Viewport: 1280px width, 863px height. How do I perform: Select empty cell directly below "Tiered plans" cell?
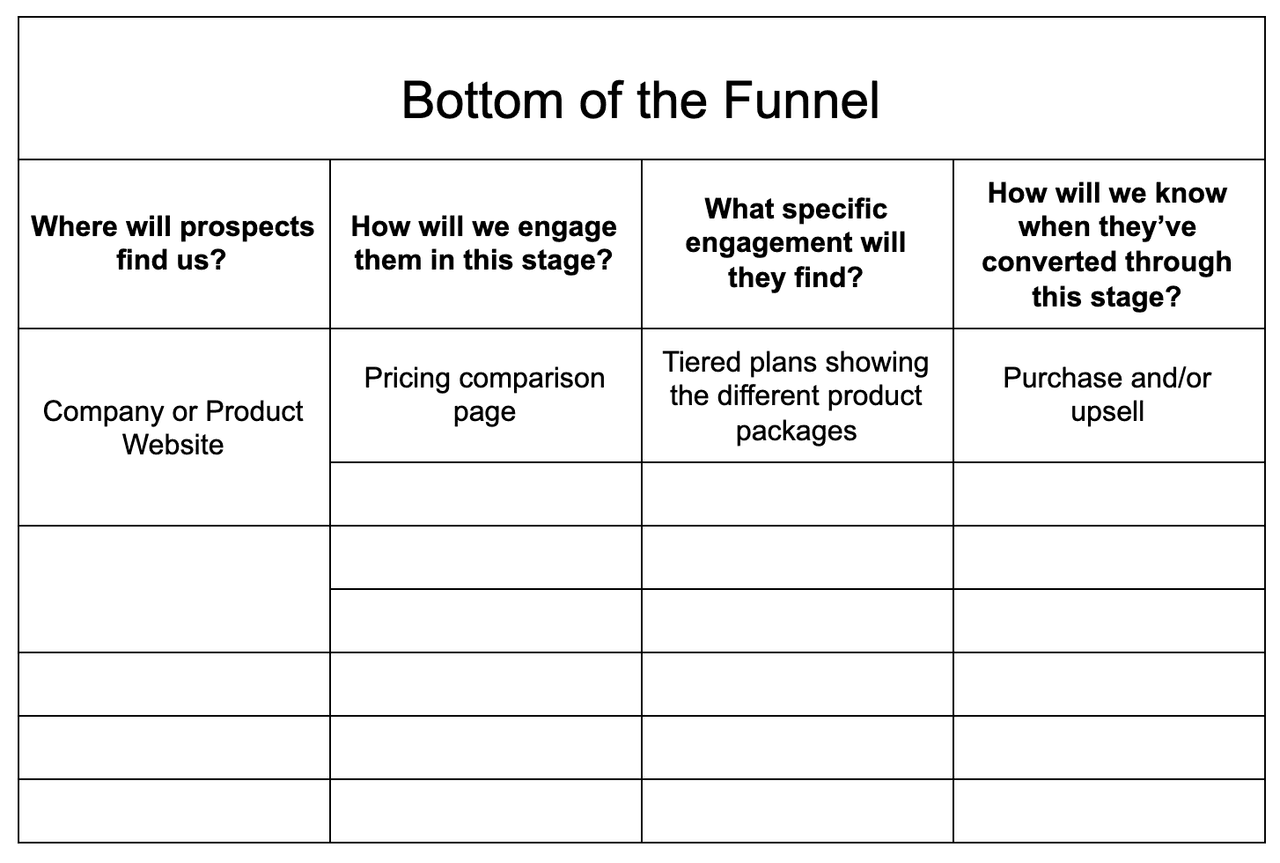[796, 494]
